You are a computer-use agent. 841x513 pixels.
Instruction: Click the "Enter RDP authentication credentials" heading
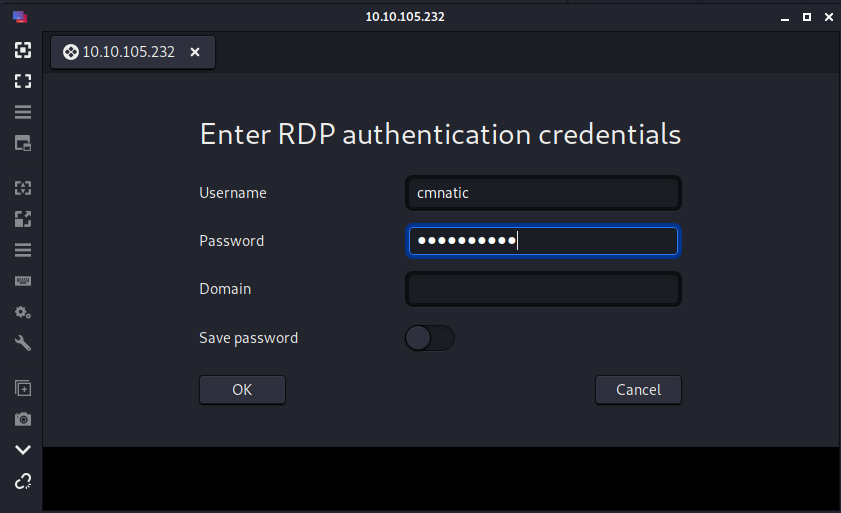click(x=440, y=134)
